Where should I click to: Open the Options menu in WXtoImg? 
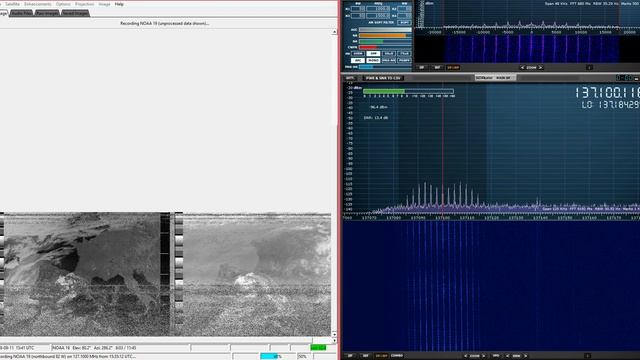(x=63, y=4)
